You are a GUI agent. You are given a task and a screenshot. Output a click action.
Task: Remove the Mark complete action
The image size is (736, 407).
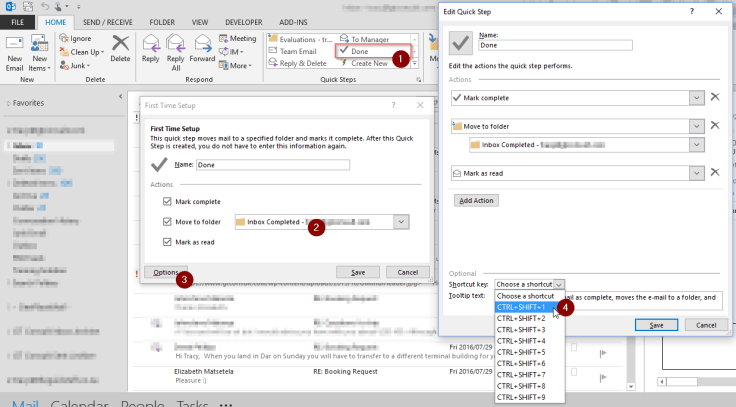[715, 97]
